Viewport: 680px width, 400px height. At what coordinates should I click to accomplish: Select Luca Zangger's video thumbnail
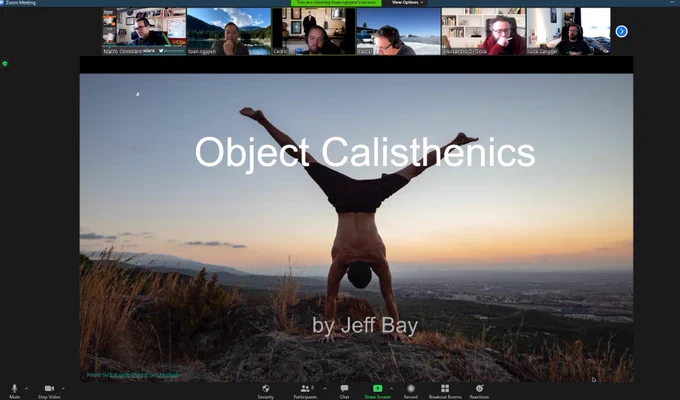(x=569, y=31)
